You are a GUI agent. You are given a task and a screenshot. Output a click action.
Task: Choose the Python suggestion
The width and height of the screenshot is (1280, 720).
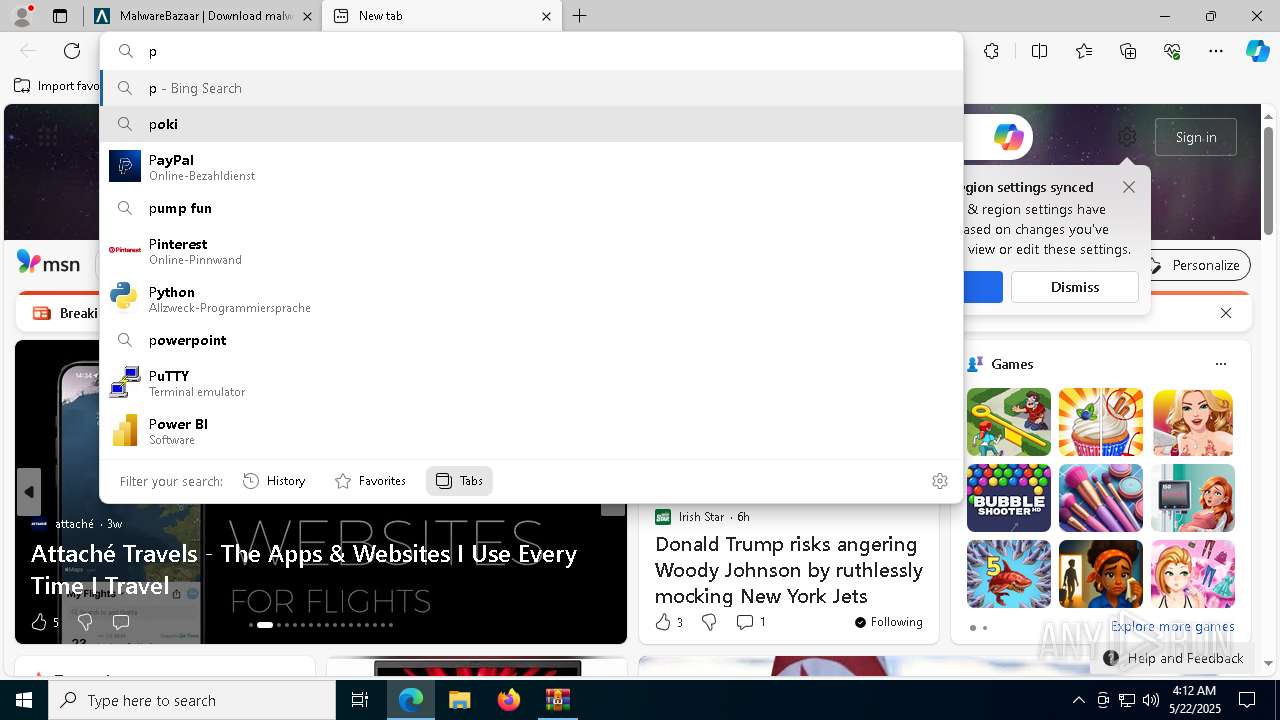[532, 299]
